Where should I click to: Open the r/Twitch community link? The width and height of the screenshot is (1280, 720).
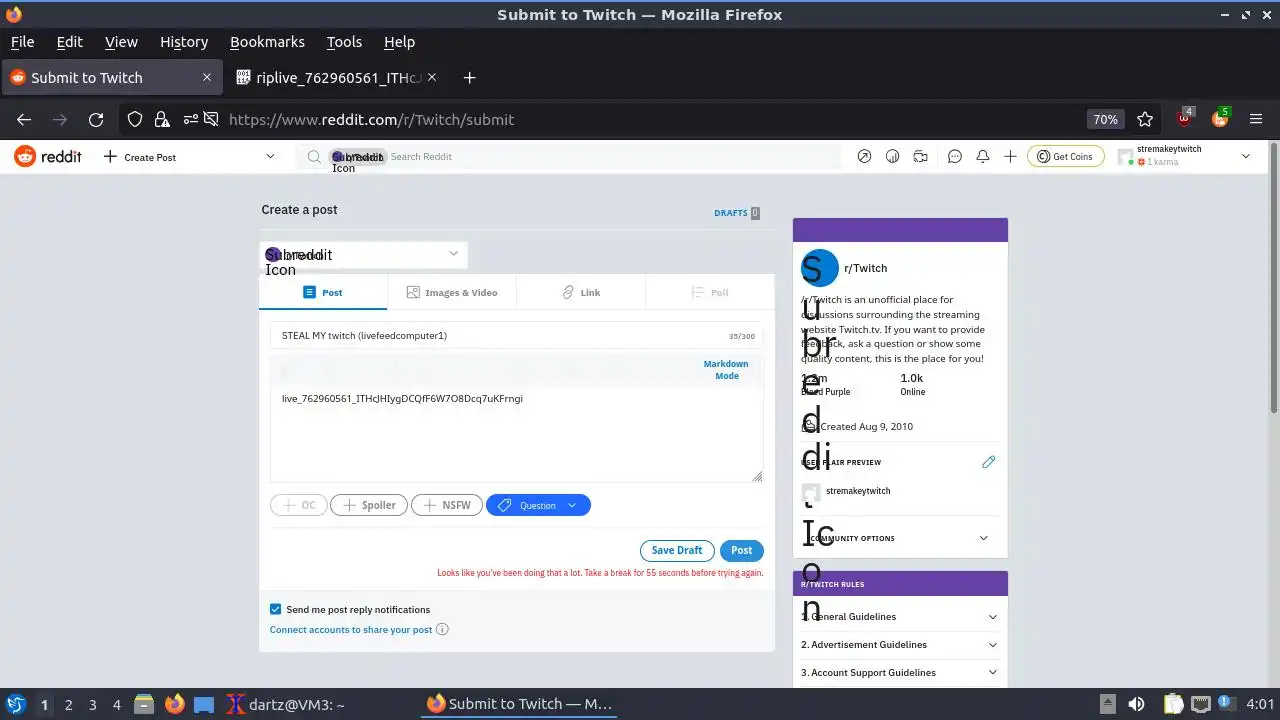pyautogui.click(x=866, y=268)
